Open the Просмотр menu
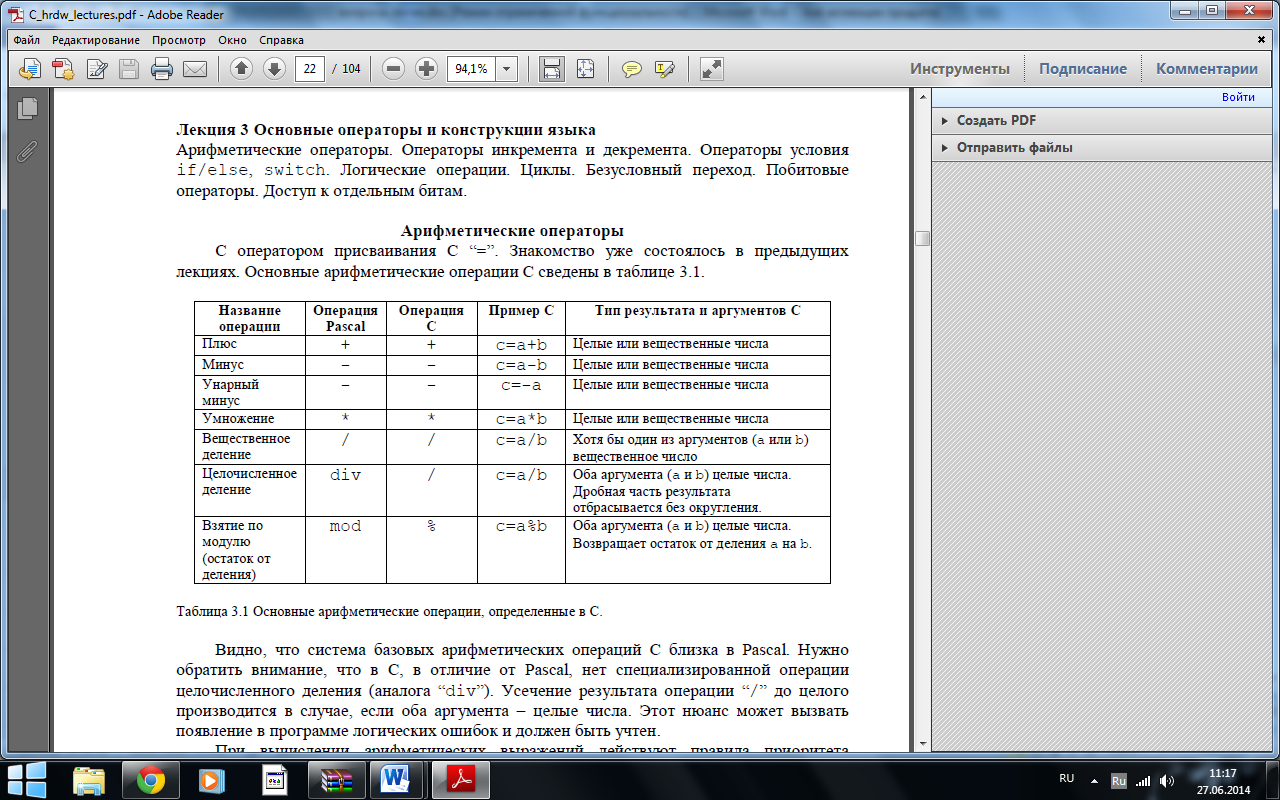Image resolution: width=1280 pixels, height=800 pixels. click(179, 40)
